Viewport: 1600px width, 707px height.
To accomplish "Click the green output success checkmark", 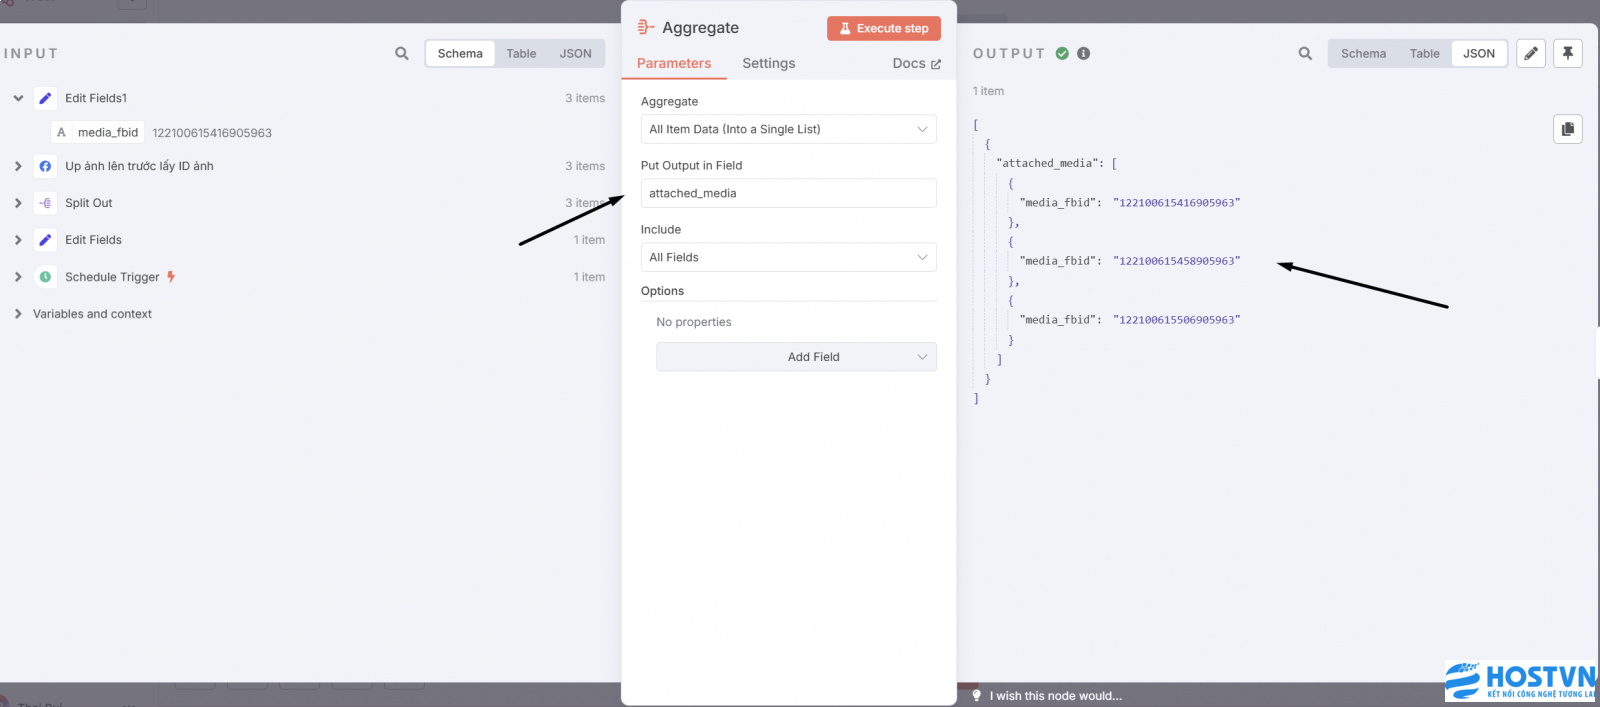I will coord(1062,54).
